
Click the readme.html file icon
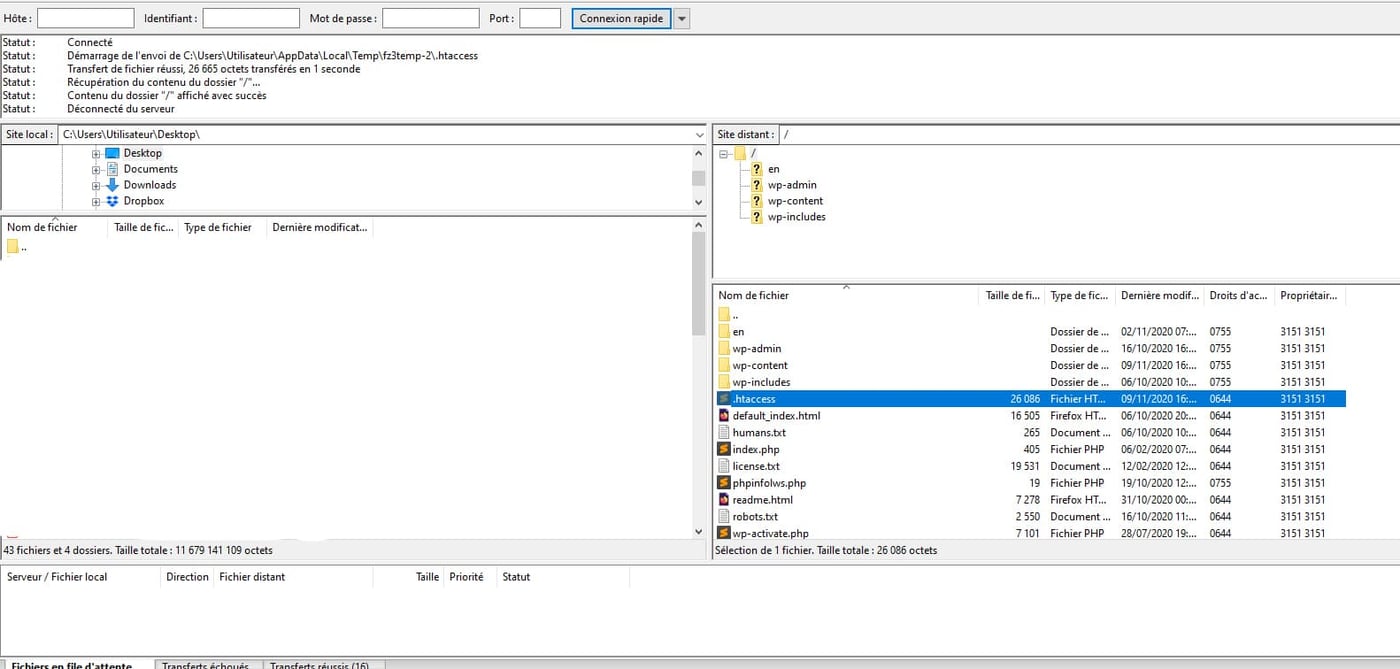click(725, 499)
